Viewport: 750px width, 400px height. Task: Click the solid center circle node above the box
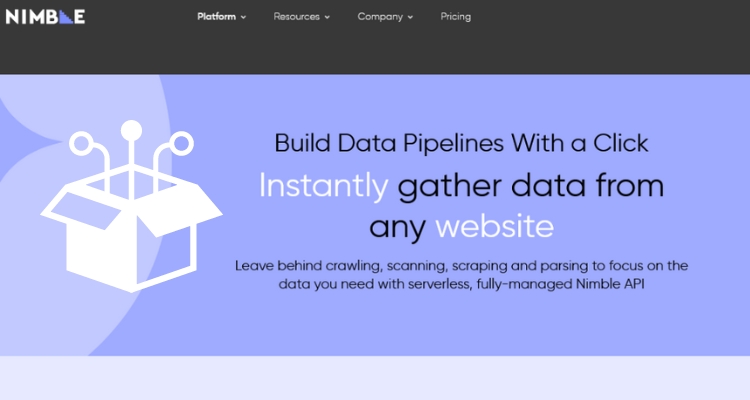132,131
